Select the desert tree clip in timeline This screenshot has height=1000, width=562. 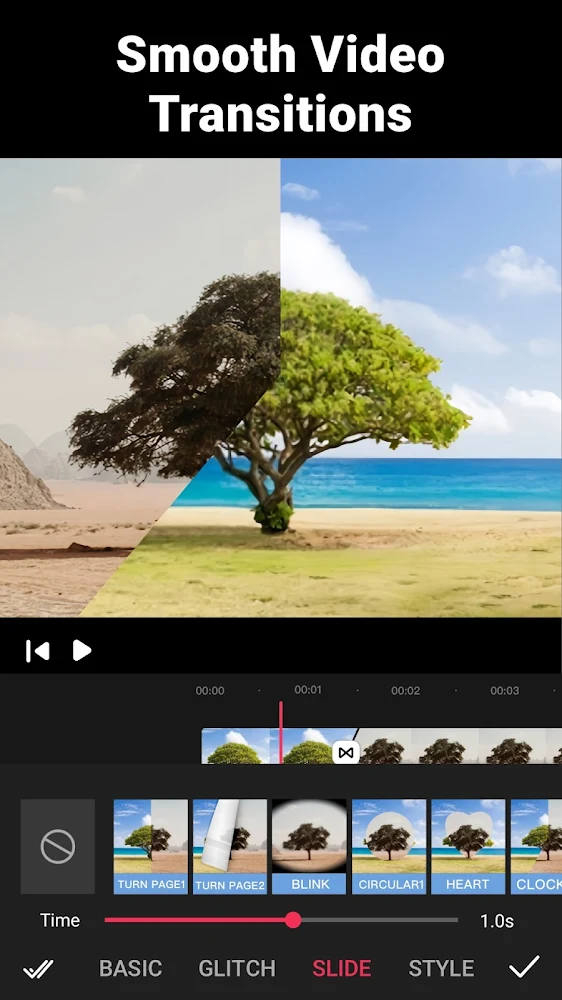(x=459, y=746)
